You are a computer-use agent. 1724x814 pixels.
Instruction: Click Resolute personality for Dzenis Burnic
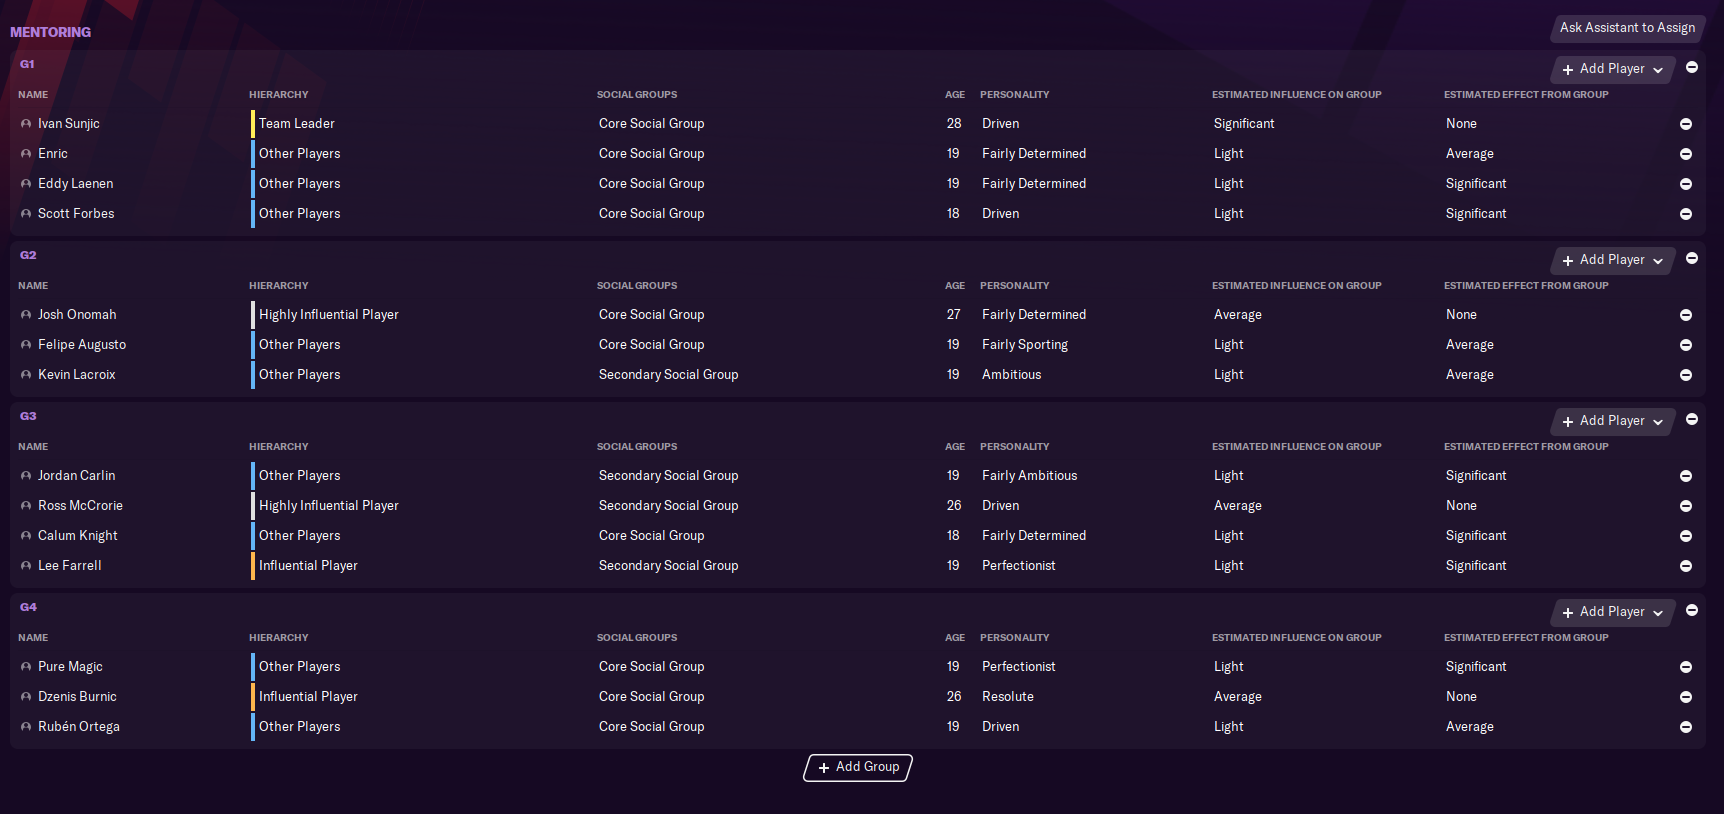(x=1008, y=697)
